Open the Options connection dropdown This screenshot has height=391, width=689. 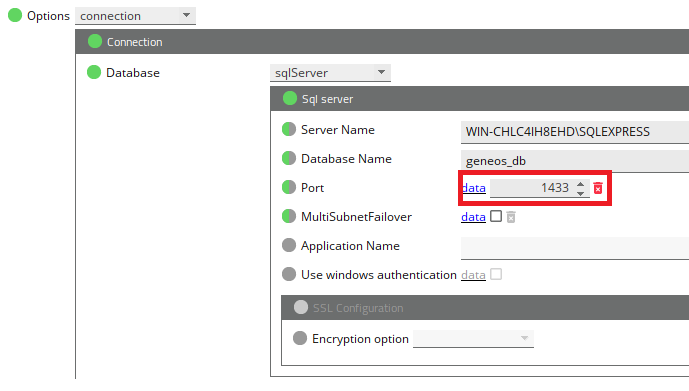click(x=135, y=16)
